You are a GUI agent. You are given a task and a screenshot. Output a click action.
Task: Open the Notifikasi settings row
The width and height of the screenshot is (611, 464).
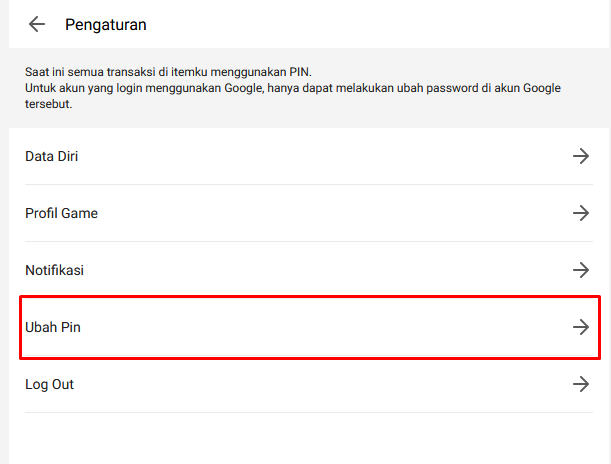coord(300,270)
